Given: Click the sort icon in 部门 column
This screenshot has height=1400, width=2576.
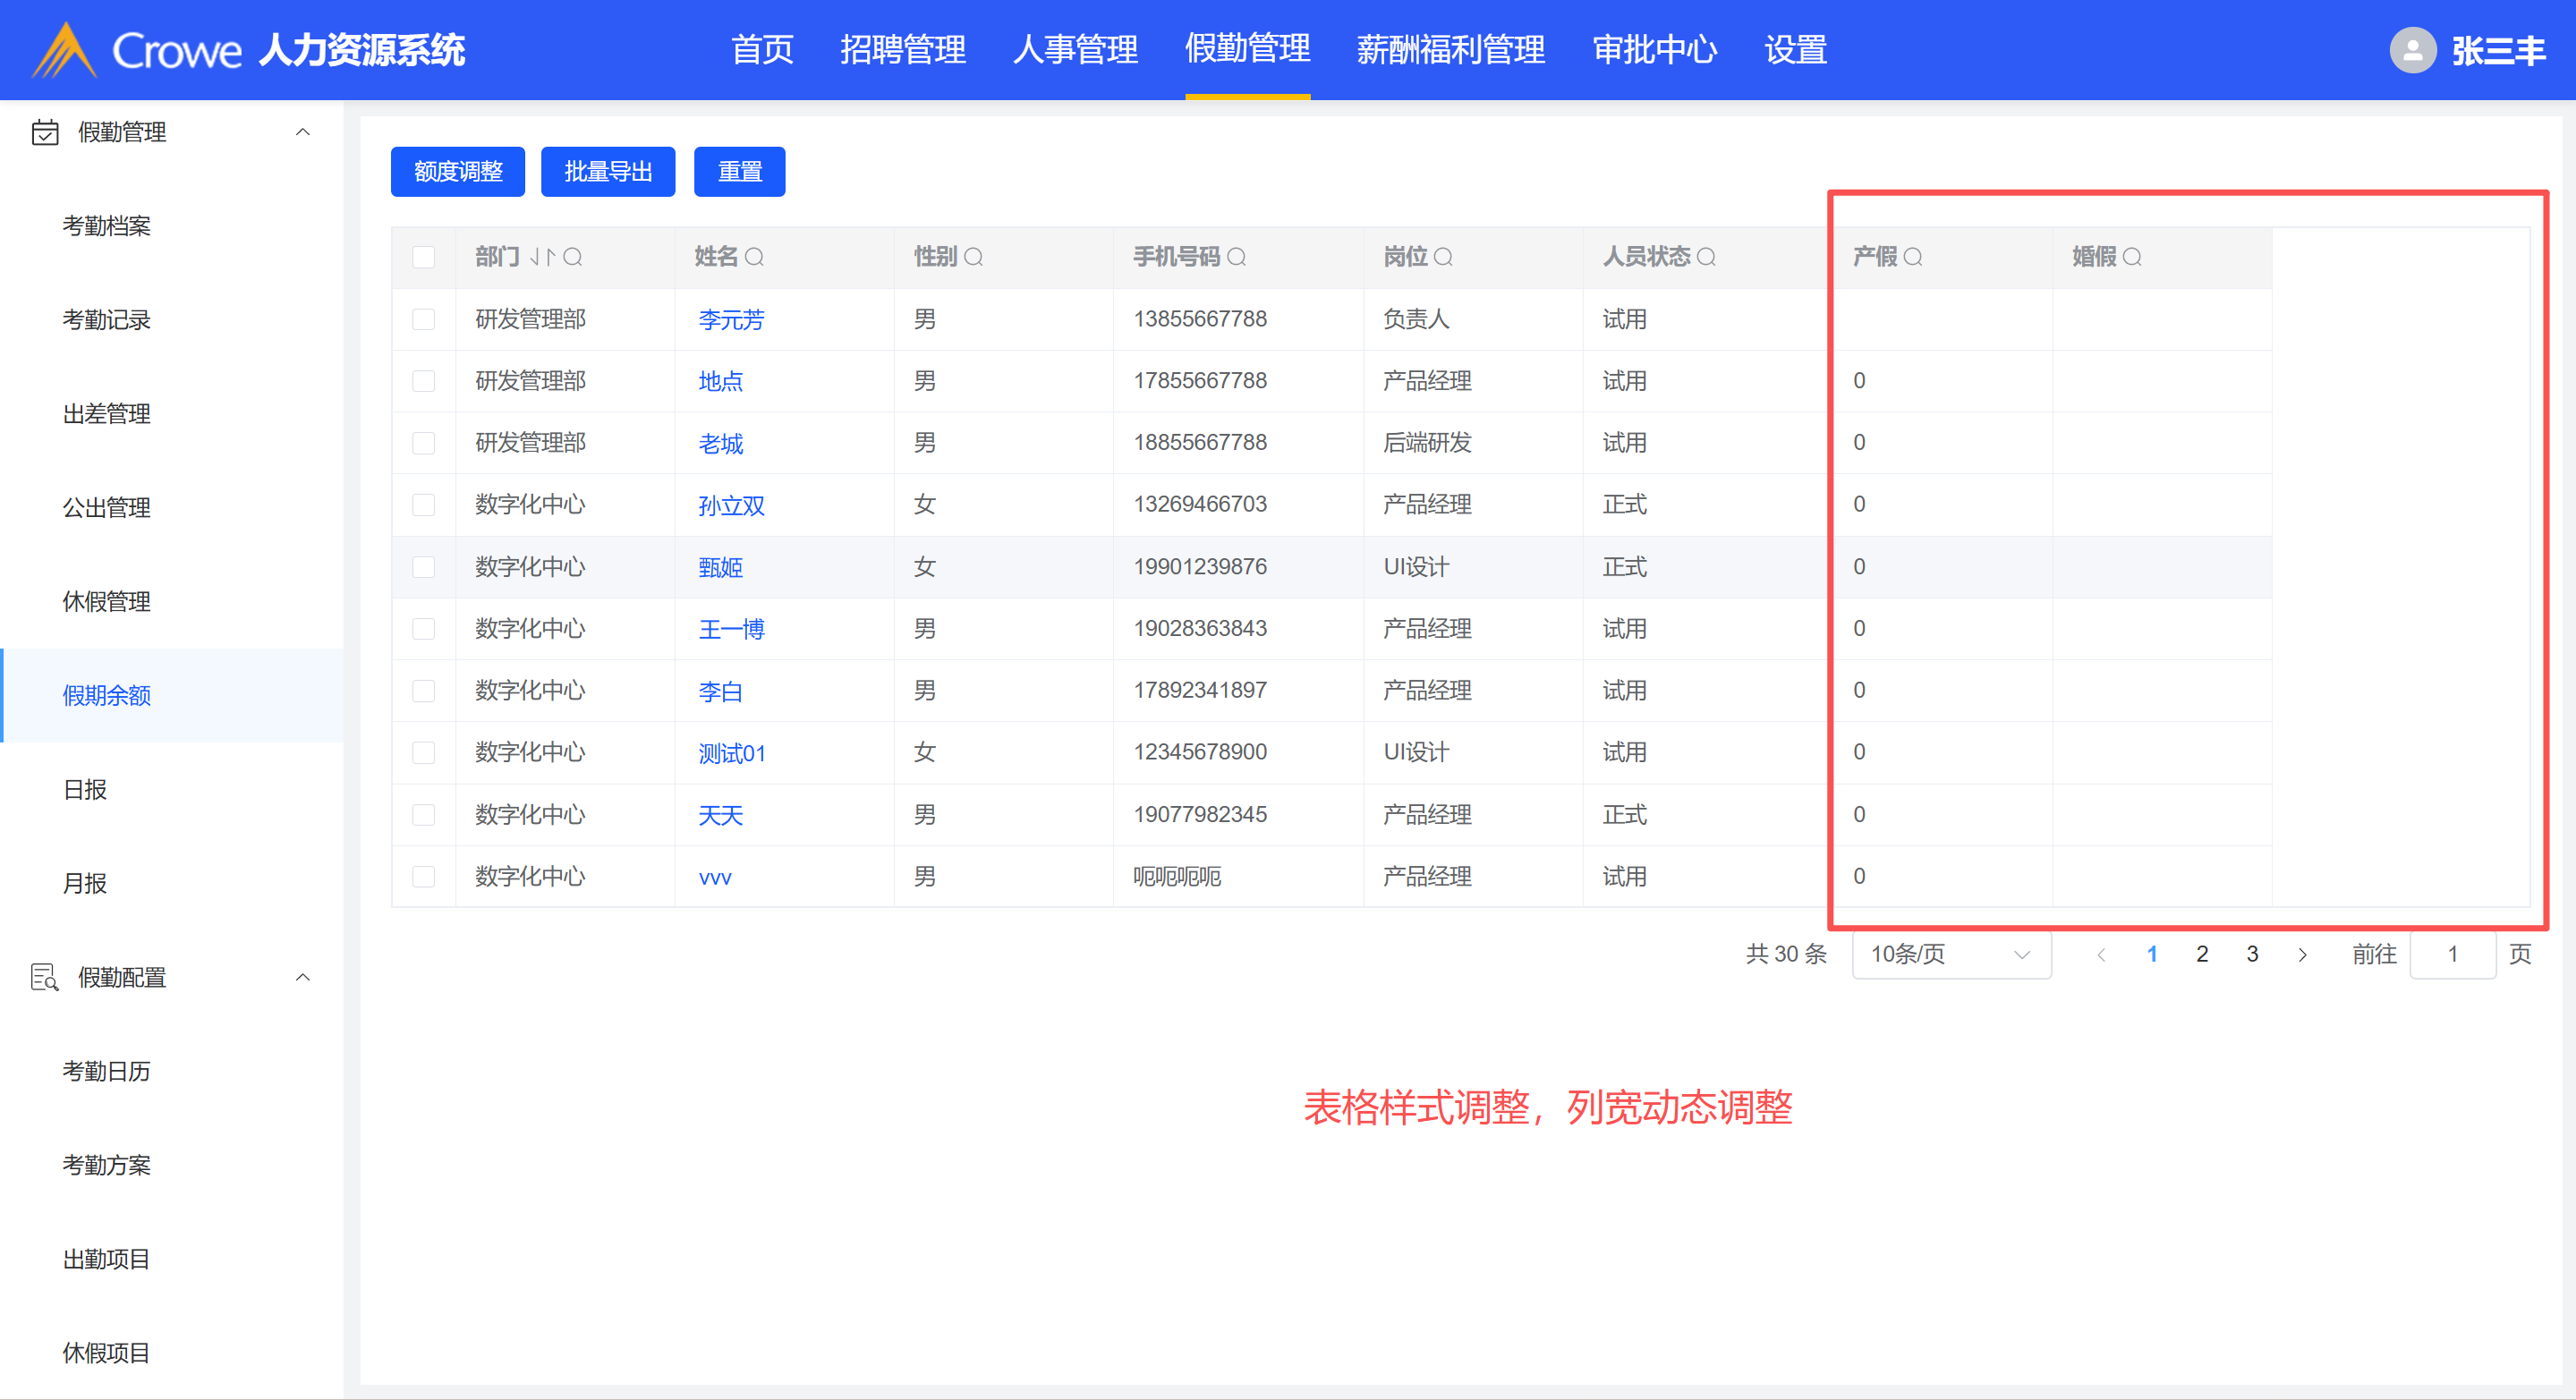Looking at the screenshot, I should pyautogui.click(x=541, y=257).
